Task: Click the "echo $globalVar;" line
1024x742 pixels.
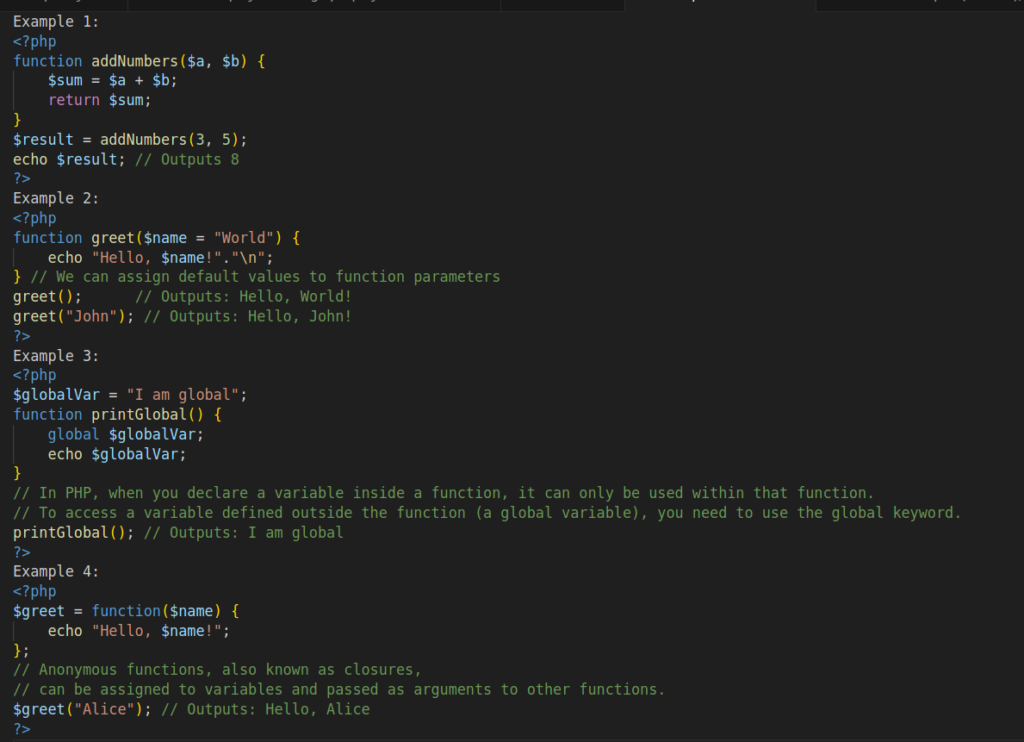Action: coord(117,454)
